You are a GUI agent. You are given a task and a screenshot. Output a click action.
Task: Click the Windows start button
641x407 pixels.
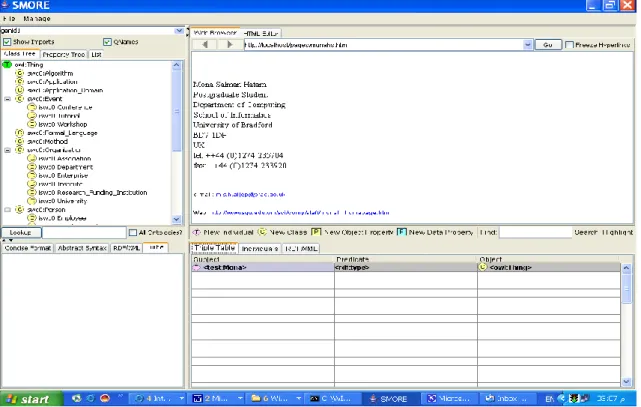[31, 399]
